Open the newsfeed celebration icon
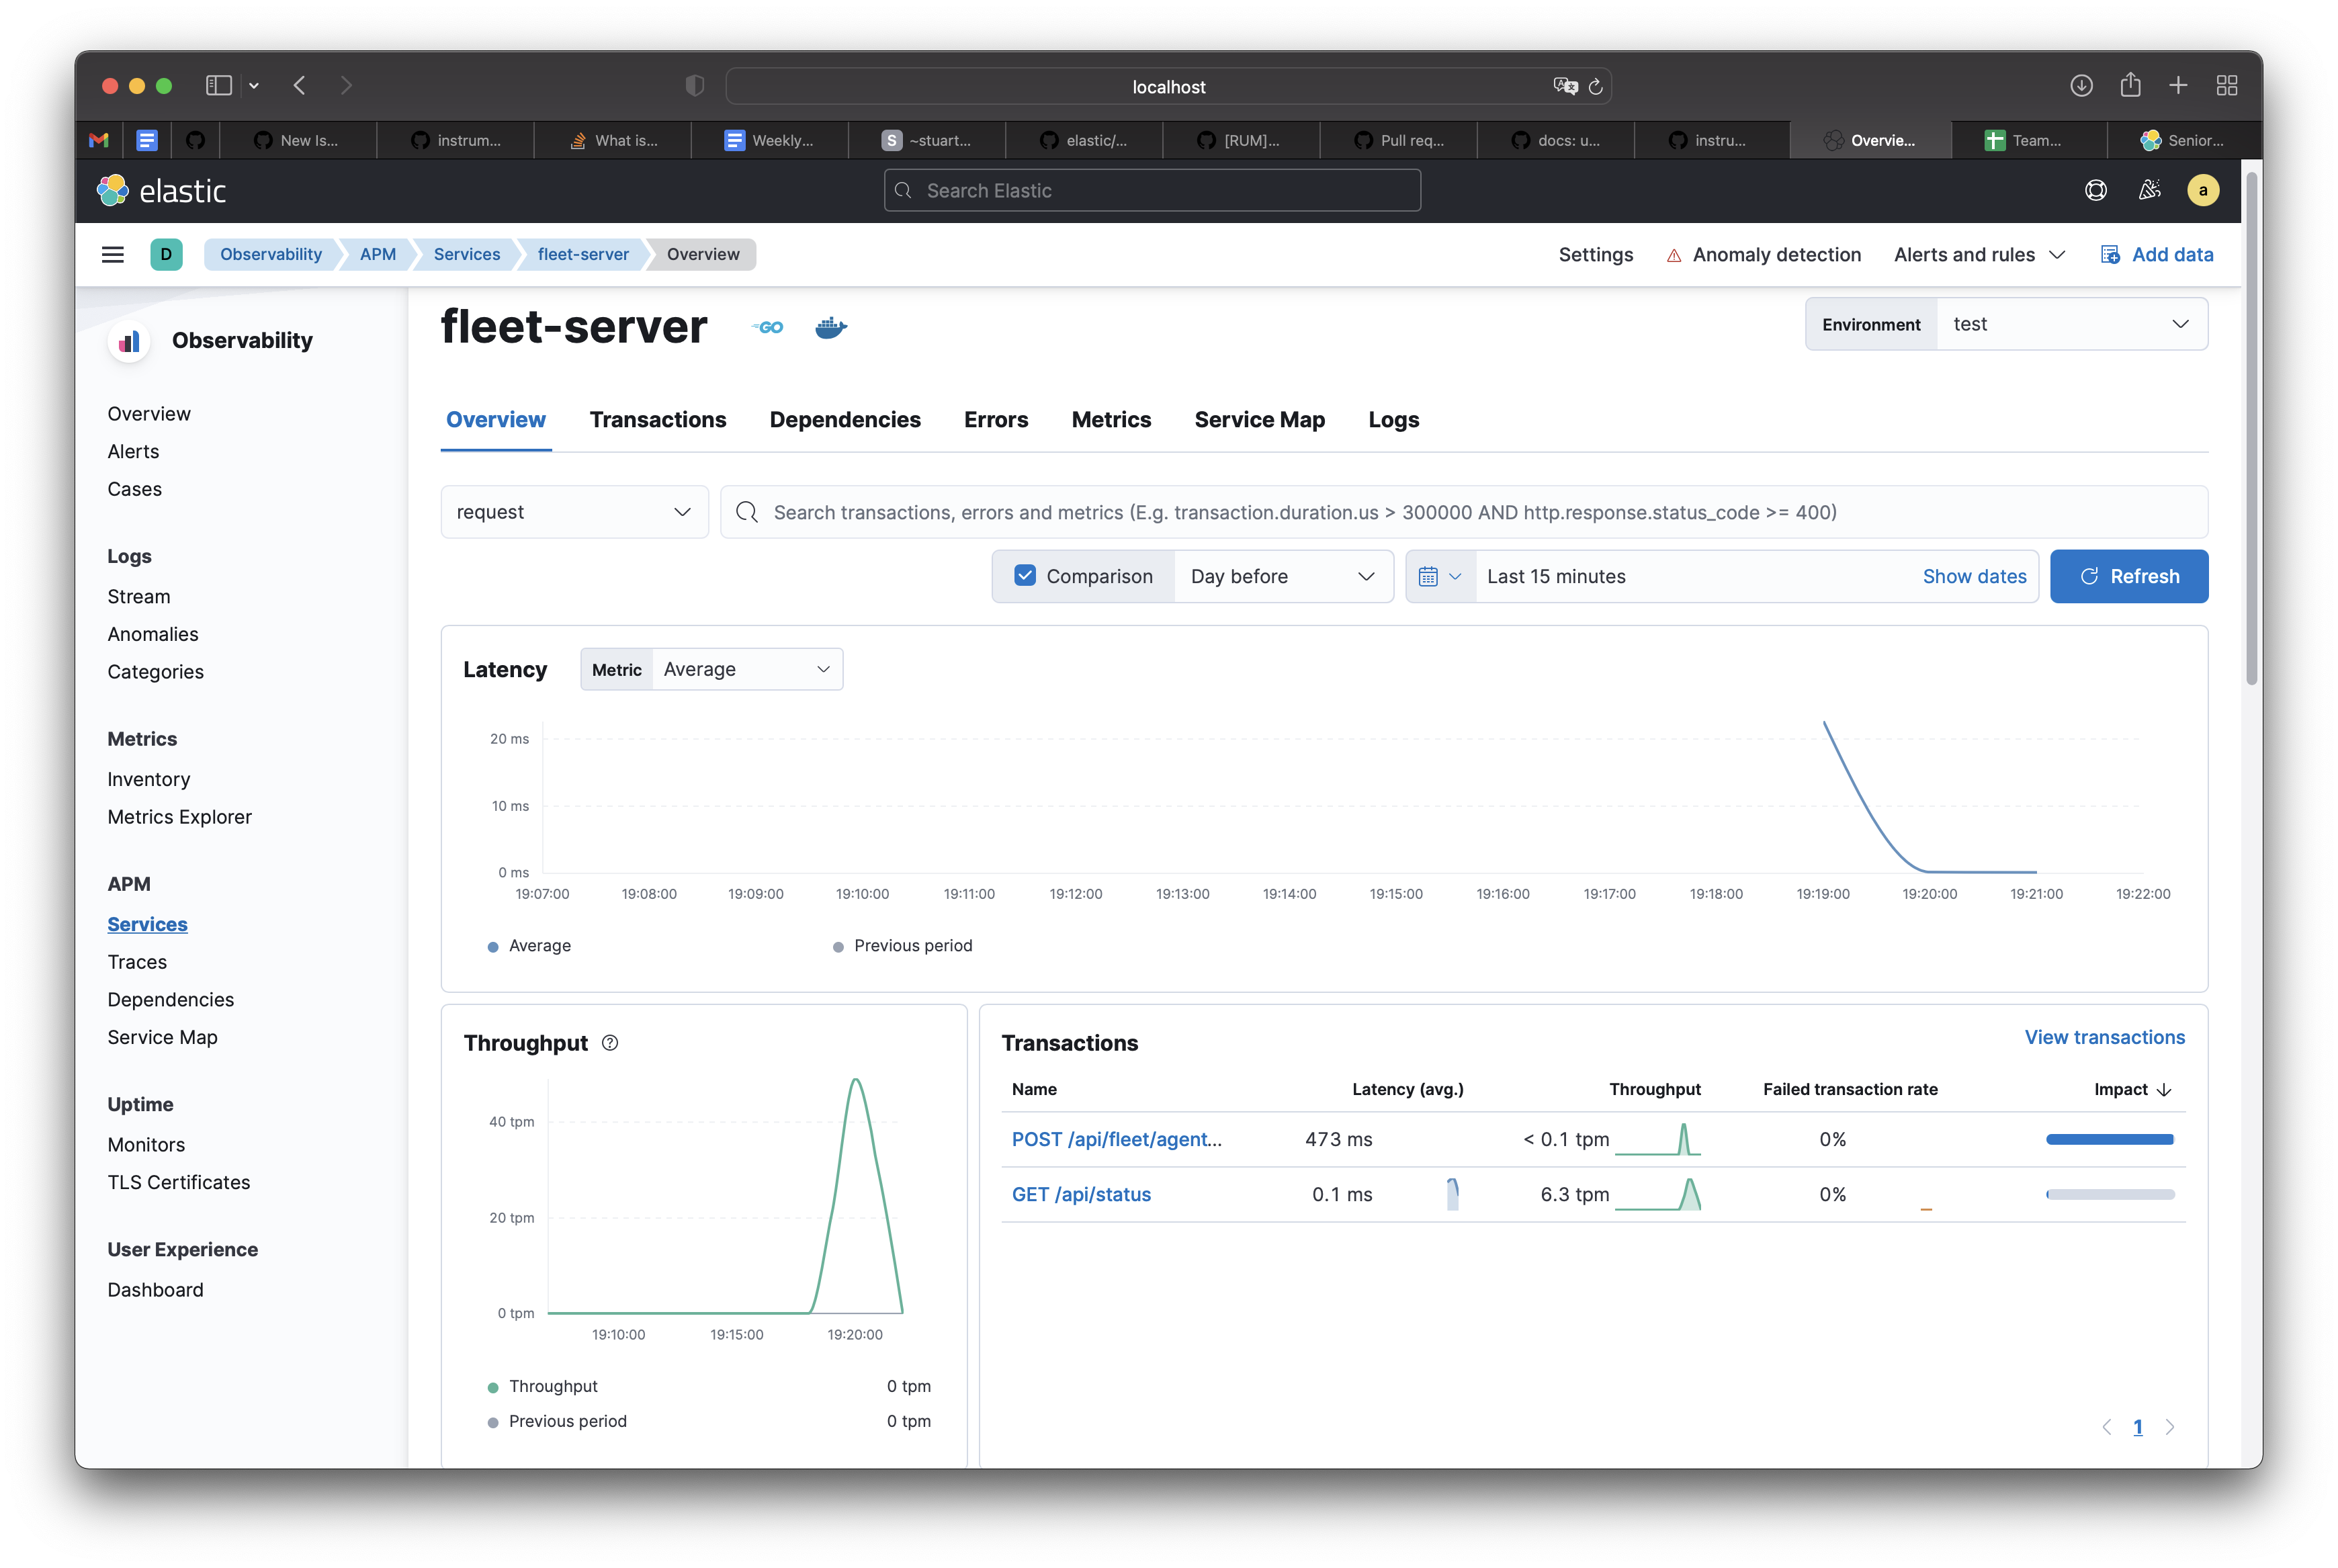This screenshot has width=2338, height=1568. [x=2149, y=190]
